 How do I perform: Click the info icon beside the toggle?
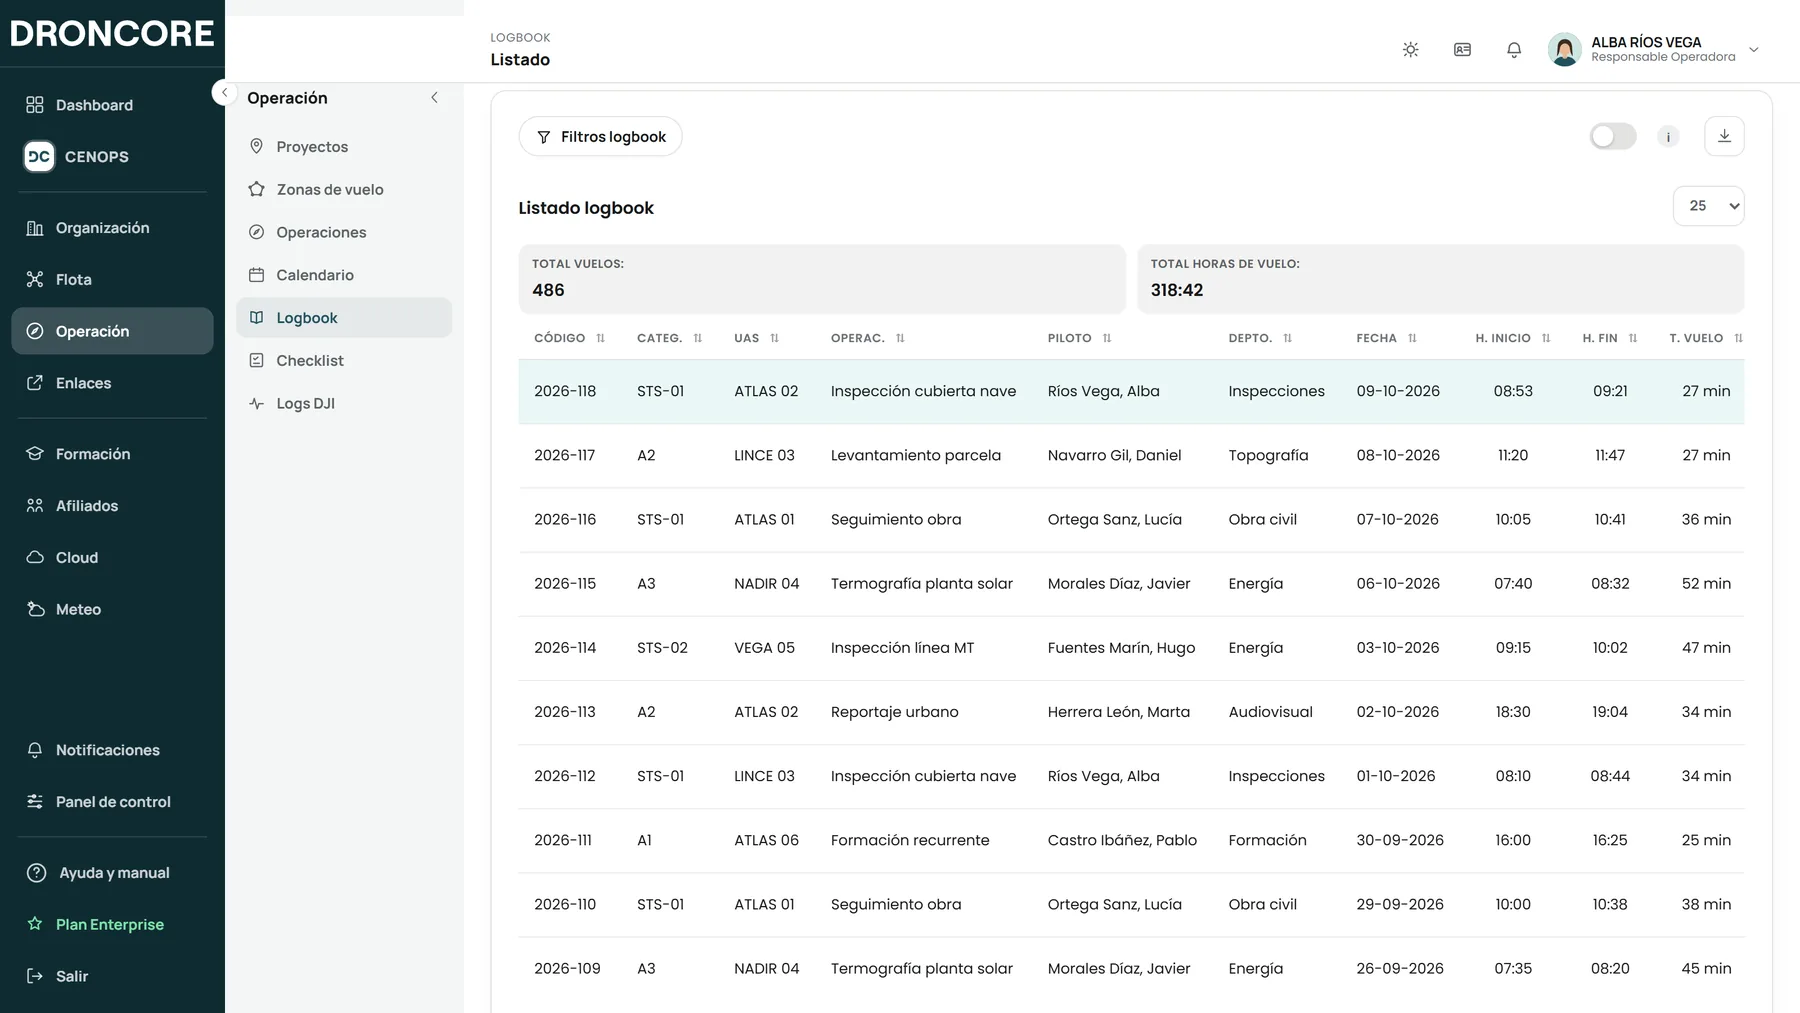[1668, 137]
